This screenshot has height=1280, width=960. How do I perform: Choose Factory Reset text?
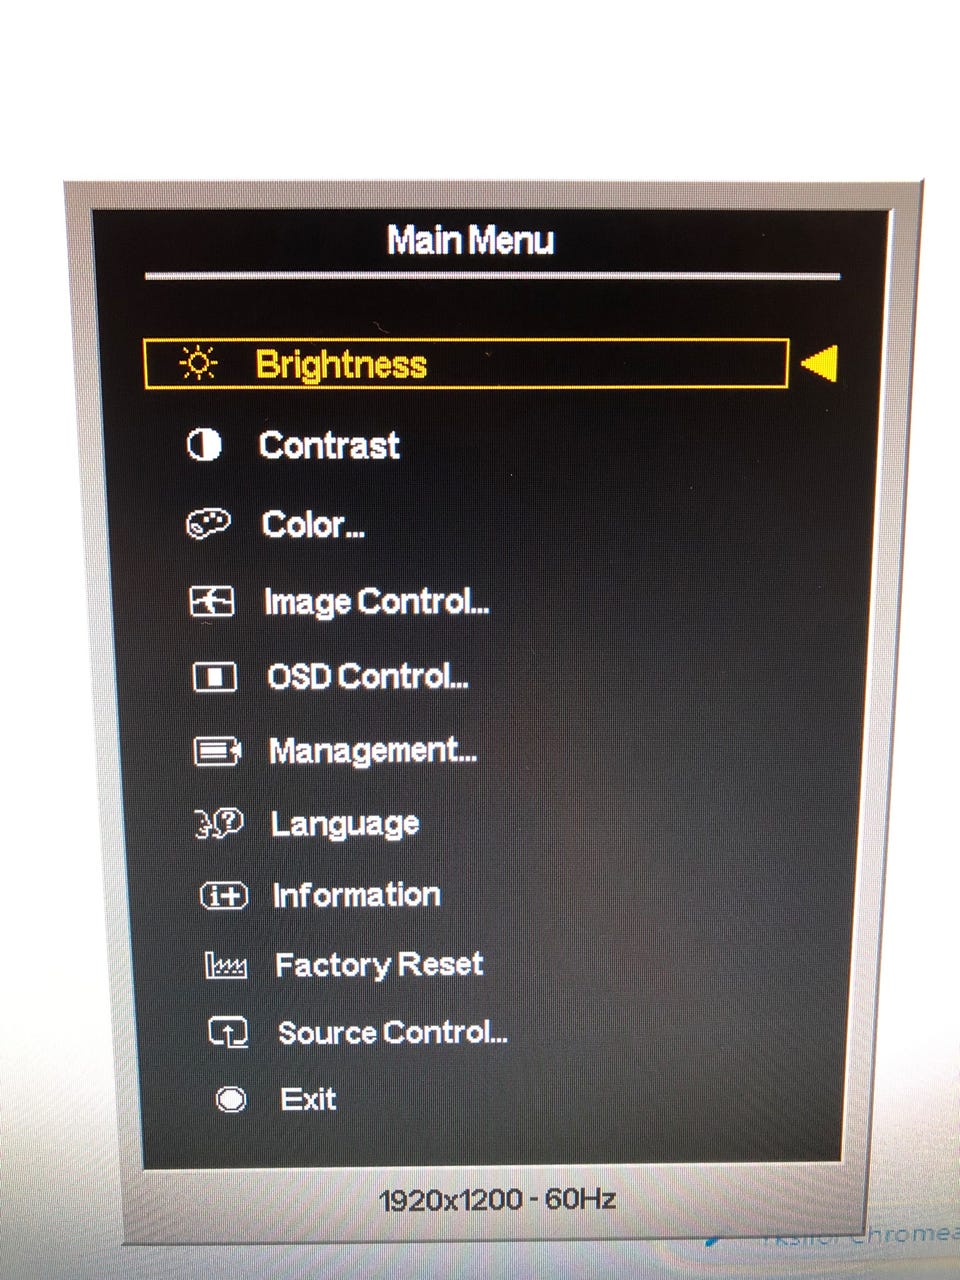(x=379, y=965)
